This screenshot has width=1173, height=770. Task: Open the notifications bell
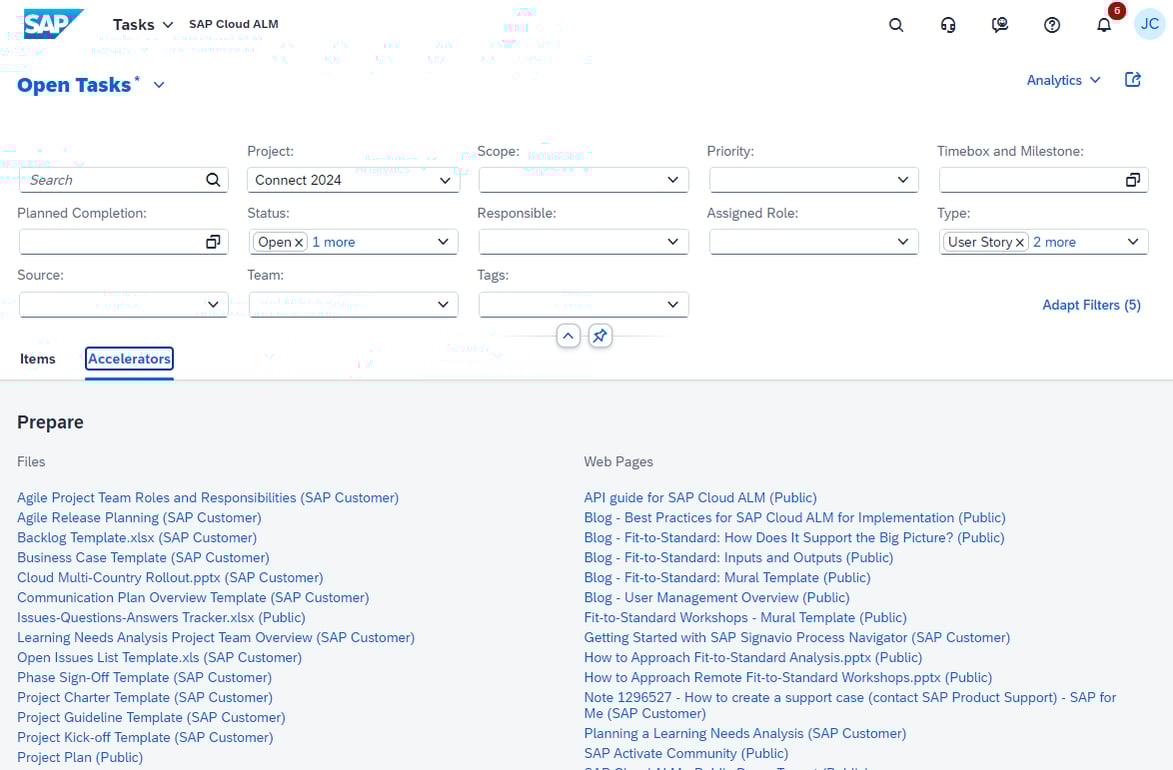click(1103, 25)
